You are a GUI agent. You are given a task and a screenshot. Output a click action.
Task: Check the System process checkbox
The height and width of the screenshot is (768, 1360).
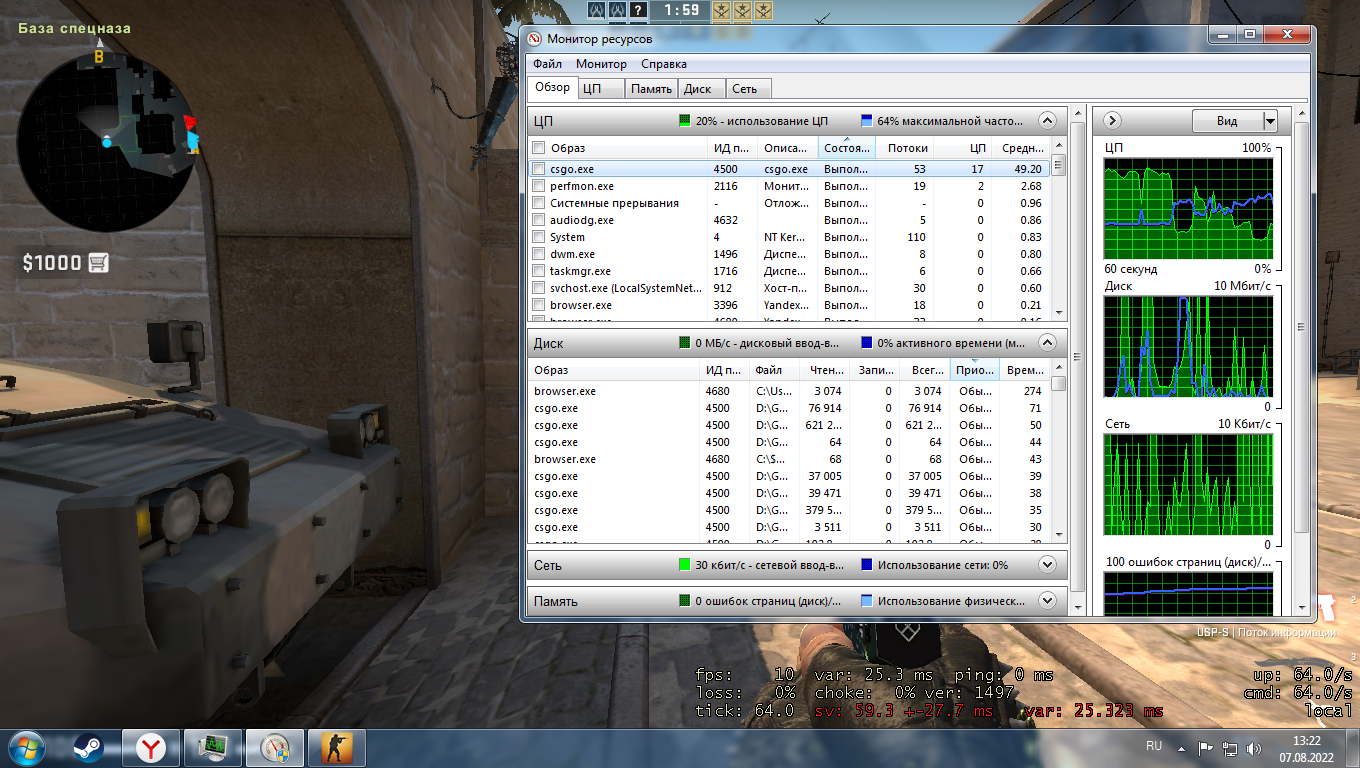point(539,237)
